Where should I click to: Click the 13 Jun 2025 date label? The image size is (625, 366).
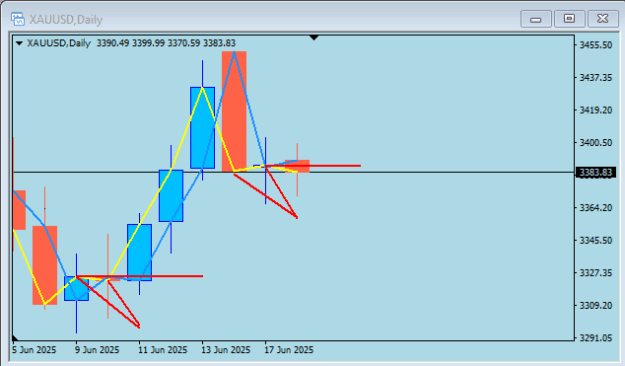coord(226,350)
